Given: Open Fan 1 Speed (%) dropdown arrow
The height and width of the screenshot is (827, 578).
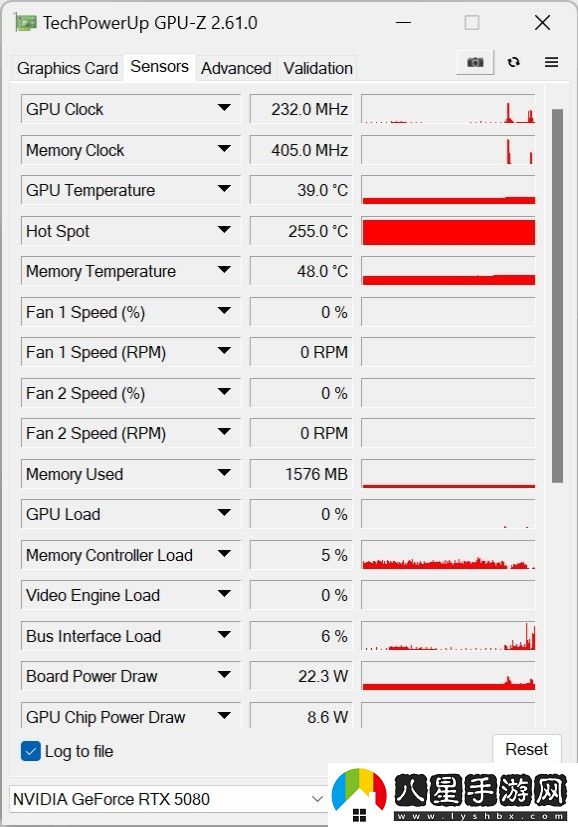Looking at the screenshot, I should [x=224, y=311].
